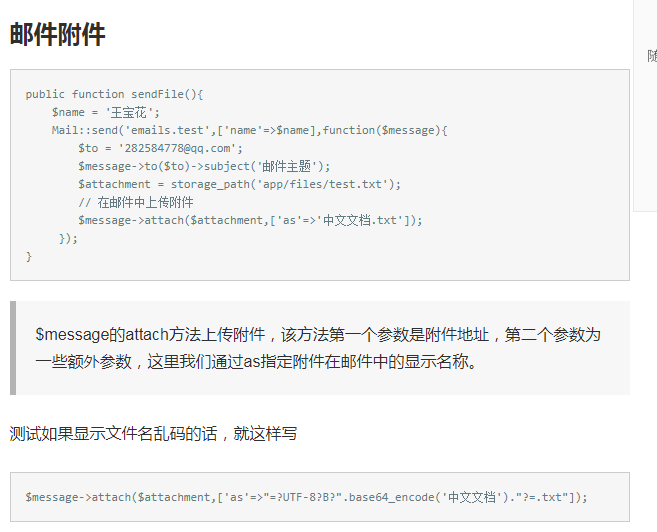Image resolution: width=657 pixels, height=532 pixels.
Task: Click the closing '}' of sendFile function
Action: [28, 256]
